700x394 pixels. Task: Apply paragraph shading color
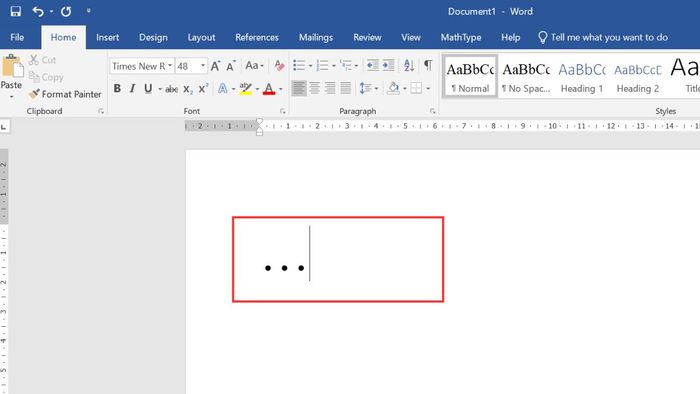point(393,88)
